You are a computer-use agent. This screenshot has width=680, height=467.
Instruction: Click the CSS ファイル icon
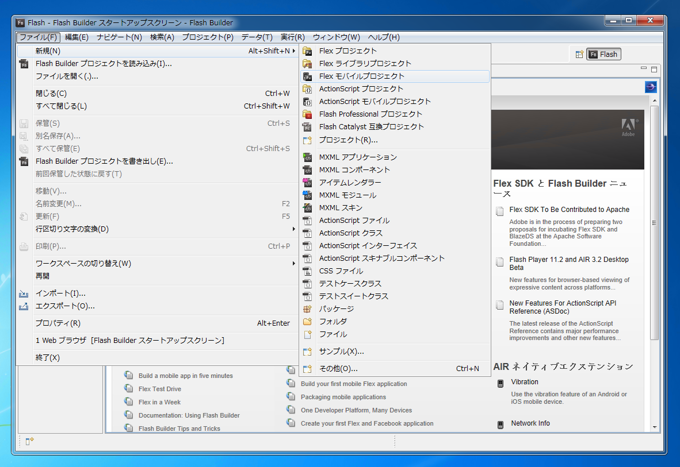coord(307,271)
